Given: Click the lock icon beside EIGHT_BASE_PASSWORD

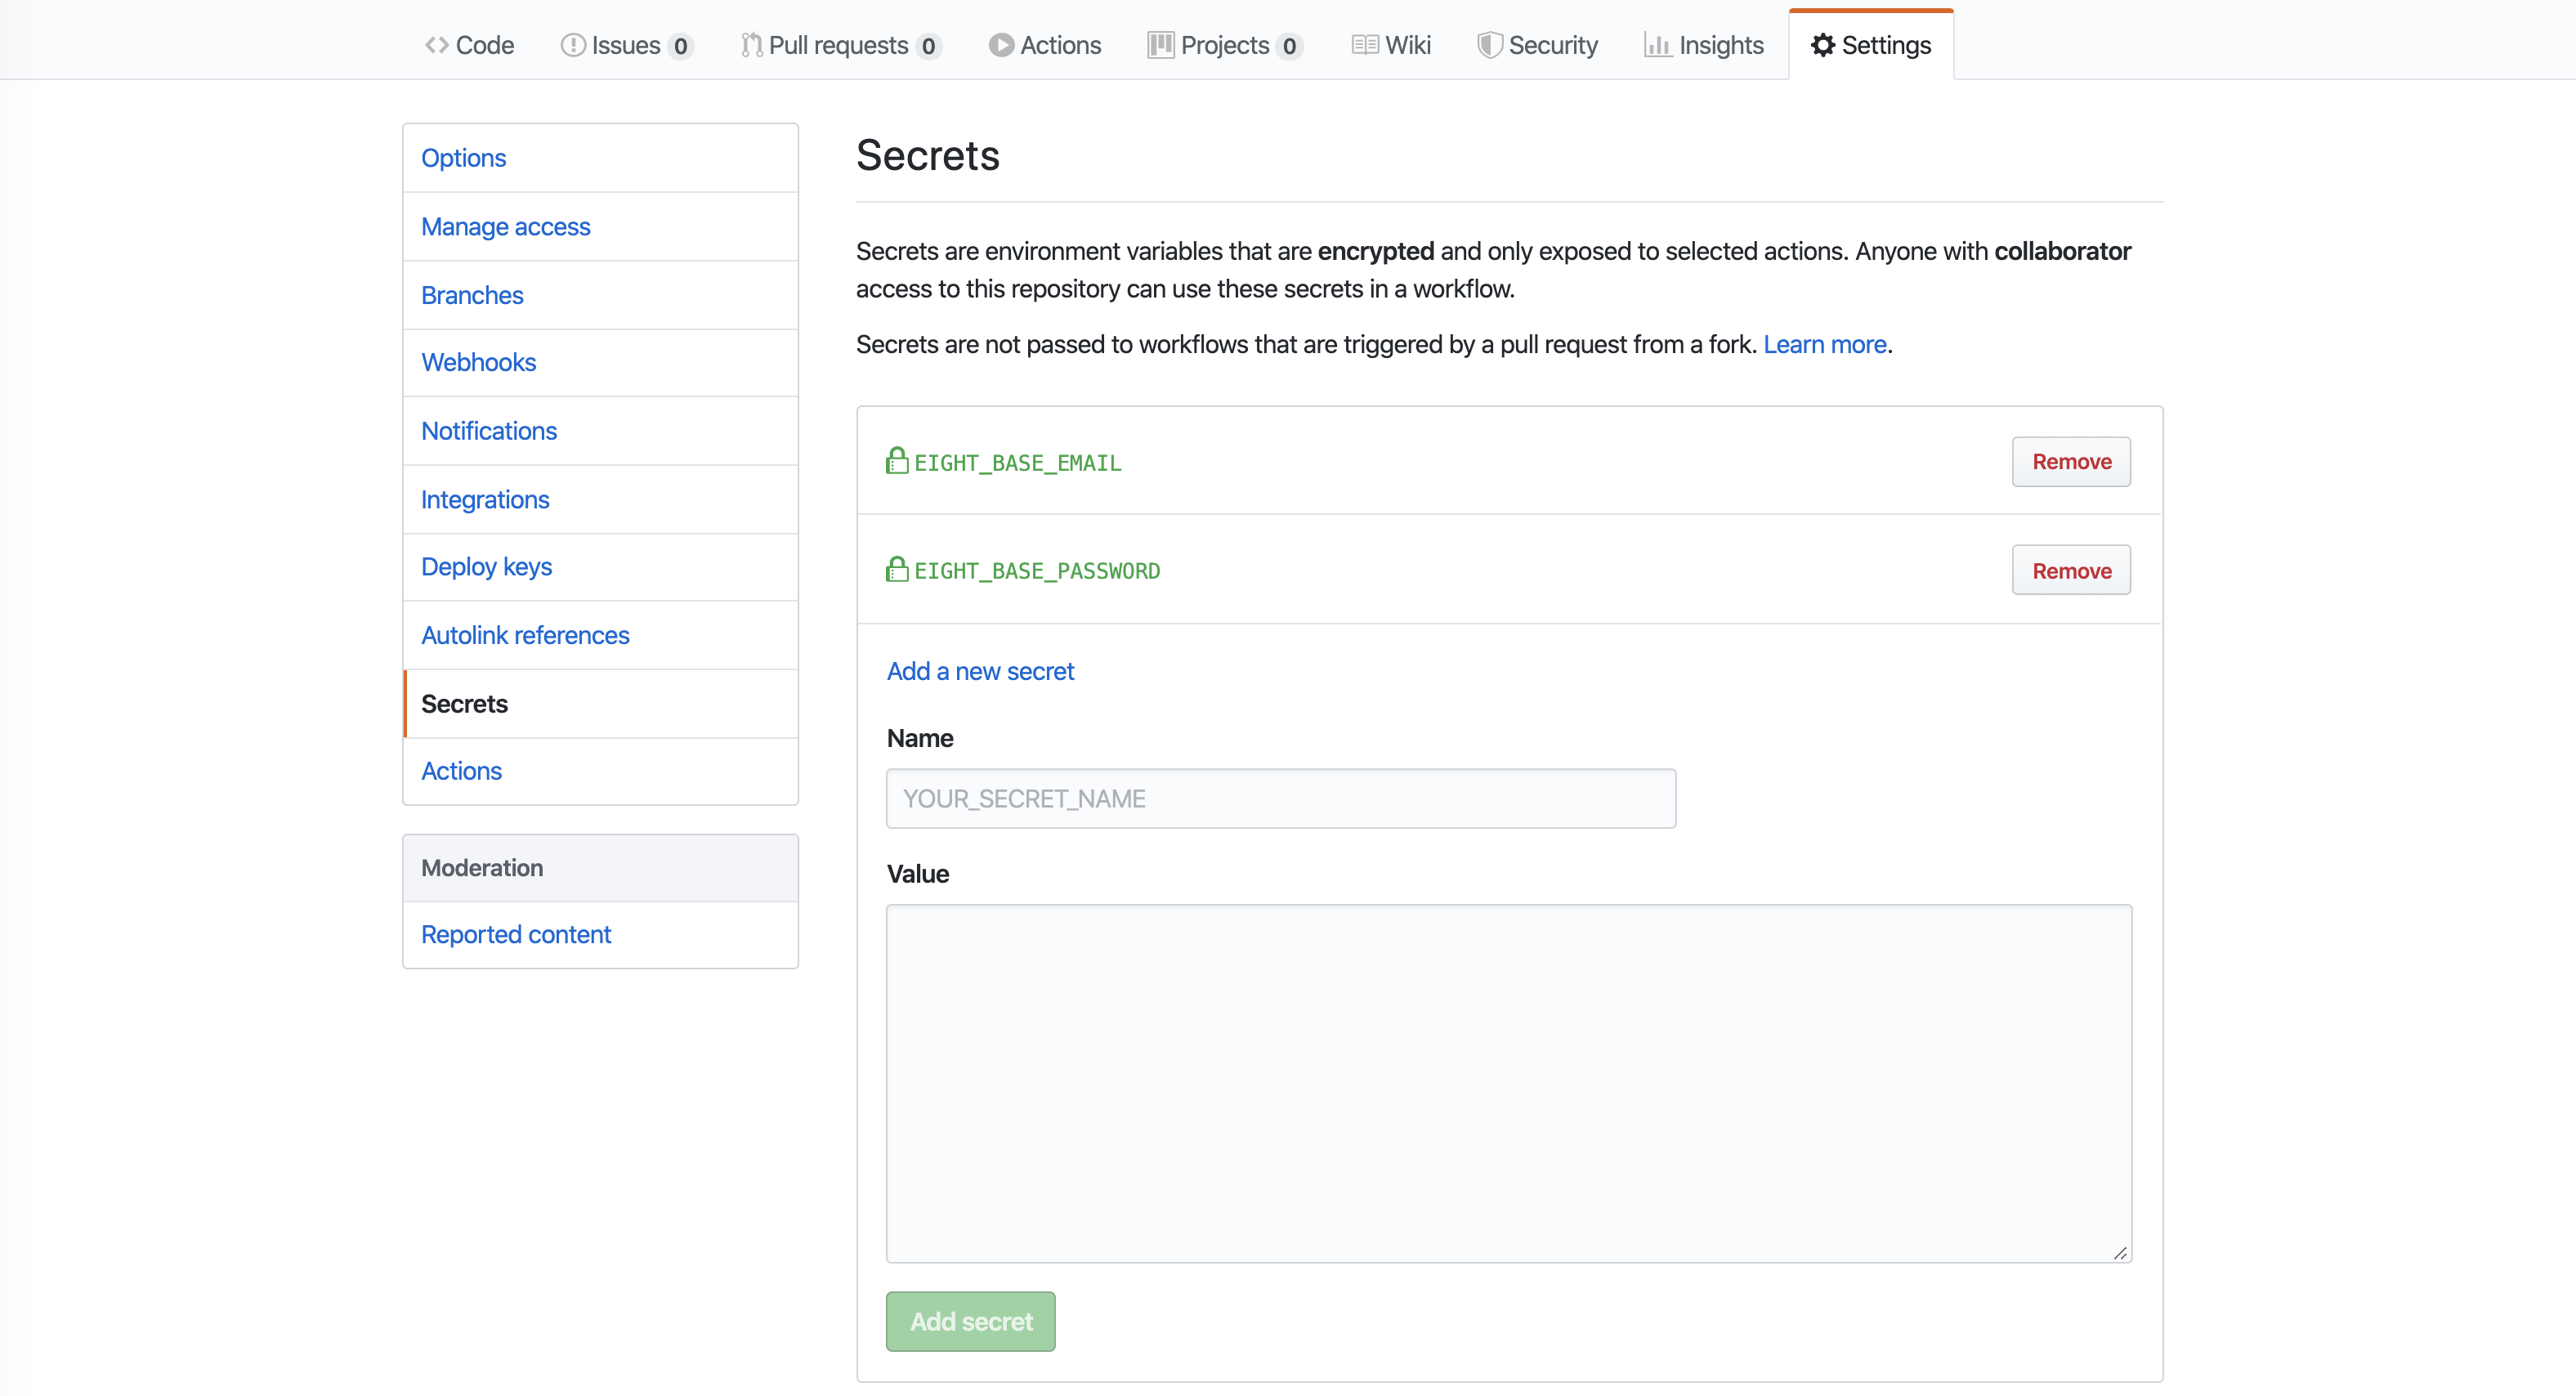Looking at the screenshot, I should 895,569.
